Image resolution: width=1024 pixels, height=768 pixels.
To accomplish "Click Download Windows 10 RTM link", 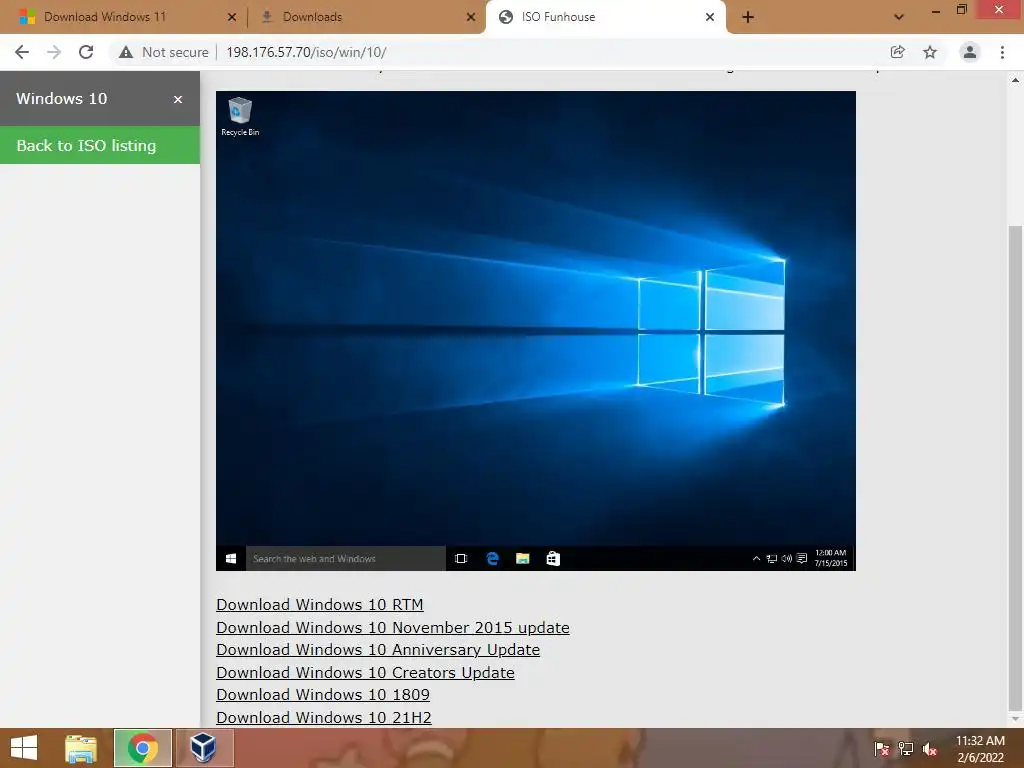I will [x=319, y=605].
